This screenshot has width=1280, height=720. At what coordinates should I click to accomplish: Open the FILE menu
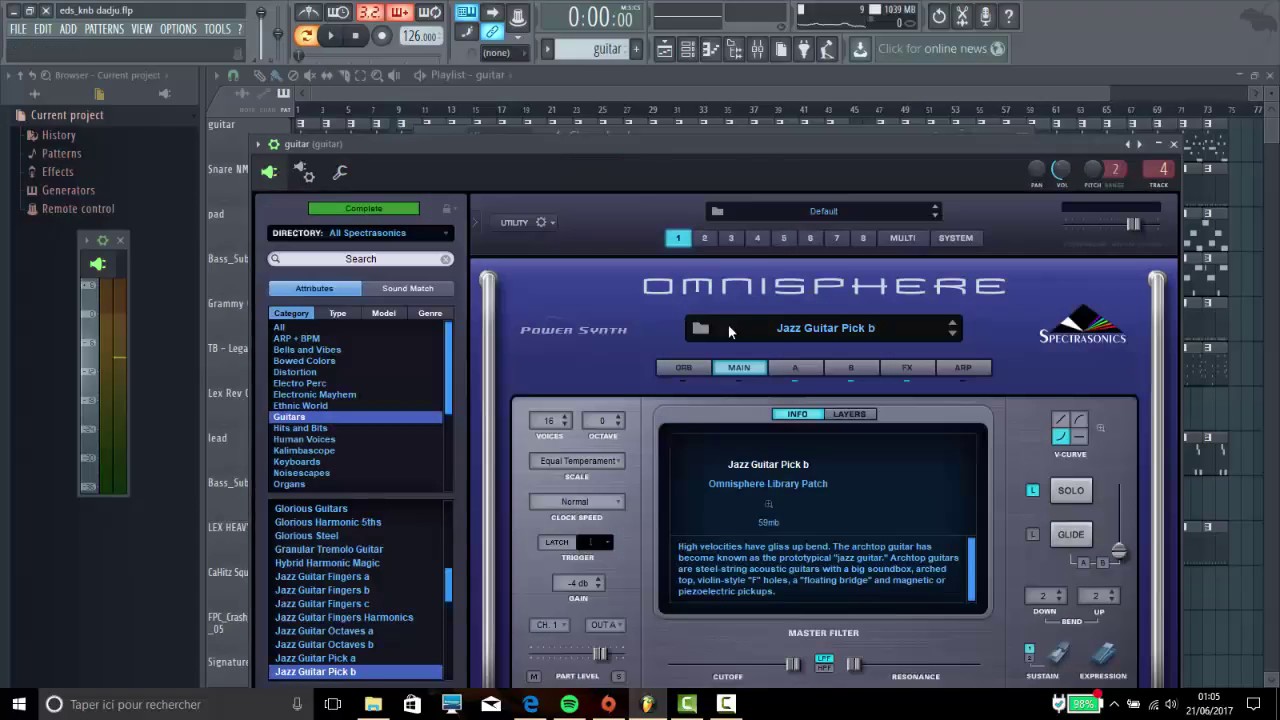pos(18,29)
